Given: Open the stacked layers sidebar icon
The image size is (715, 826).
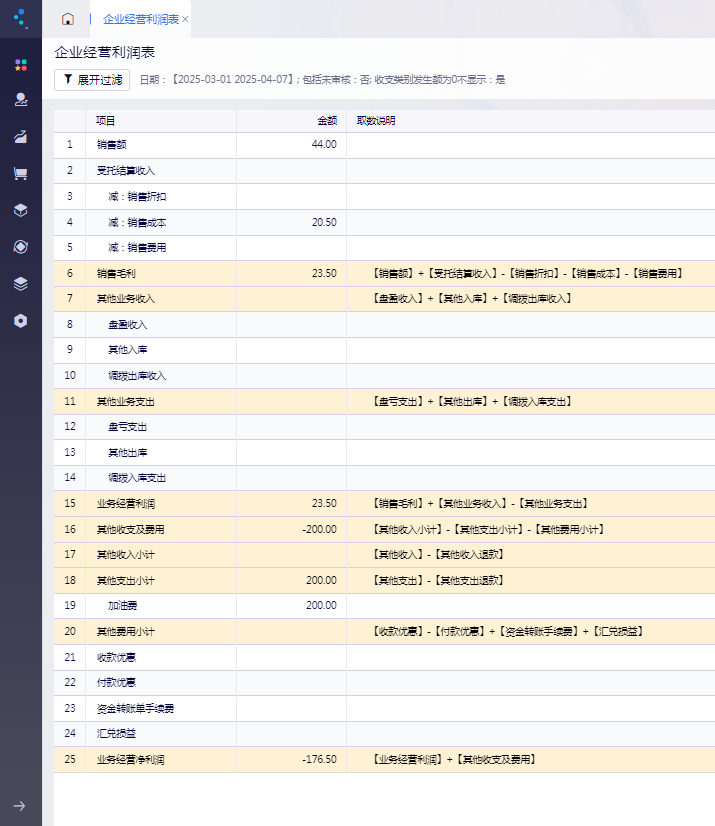Looking at the screenshot, I should click(21, 284).
